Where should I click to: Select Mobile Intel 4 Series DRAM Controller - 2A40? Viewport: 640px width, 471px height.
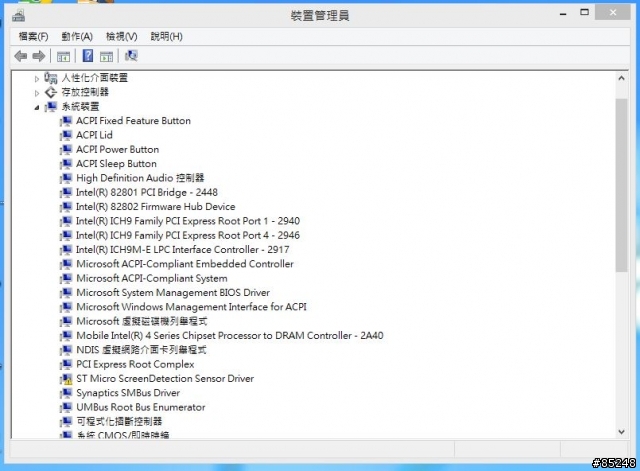(230, 335)
